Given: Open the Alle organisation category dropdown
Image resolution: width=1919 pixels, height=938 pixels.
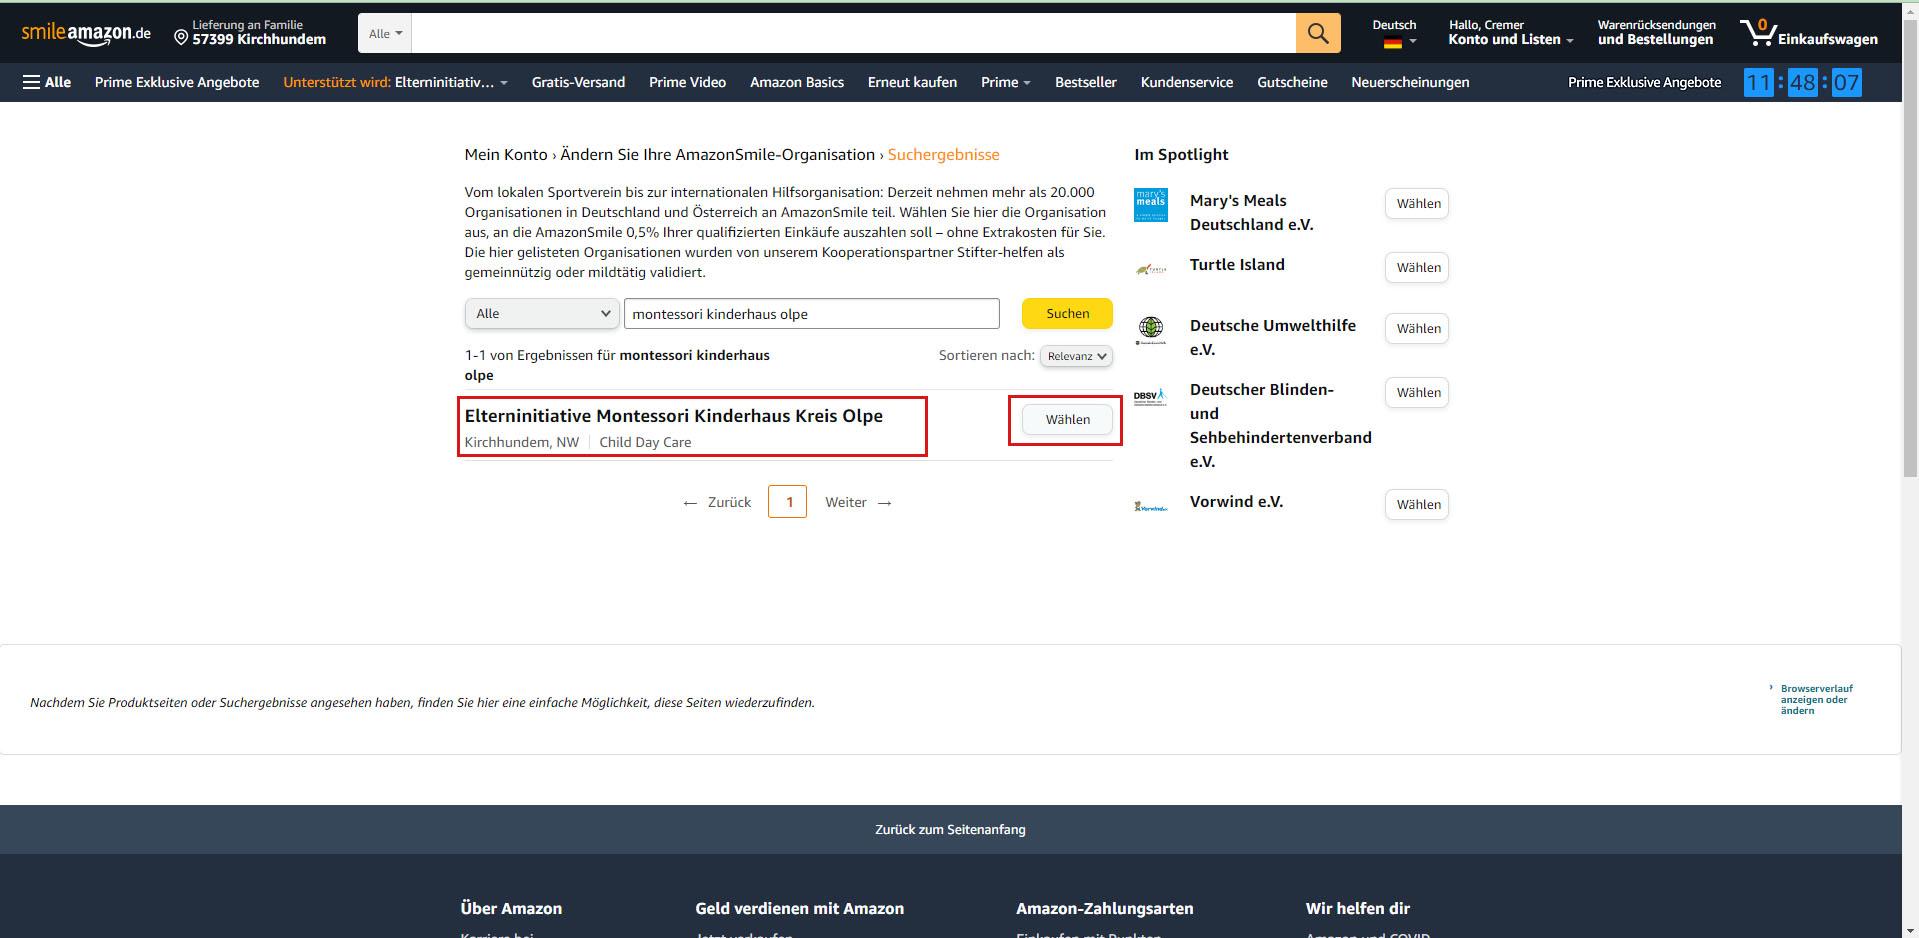Looking at the screenshot, I should 541,313.
